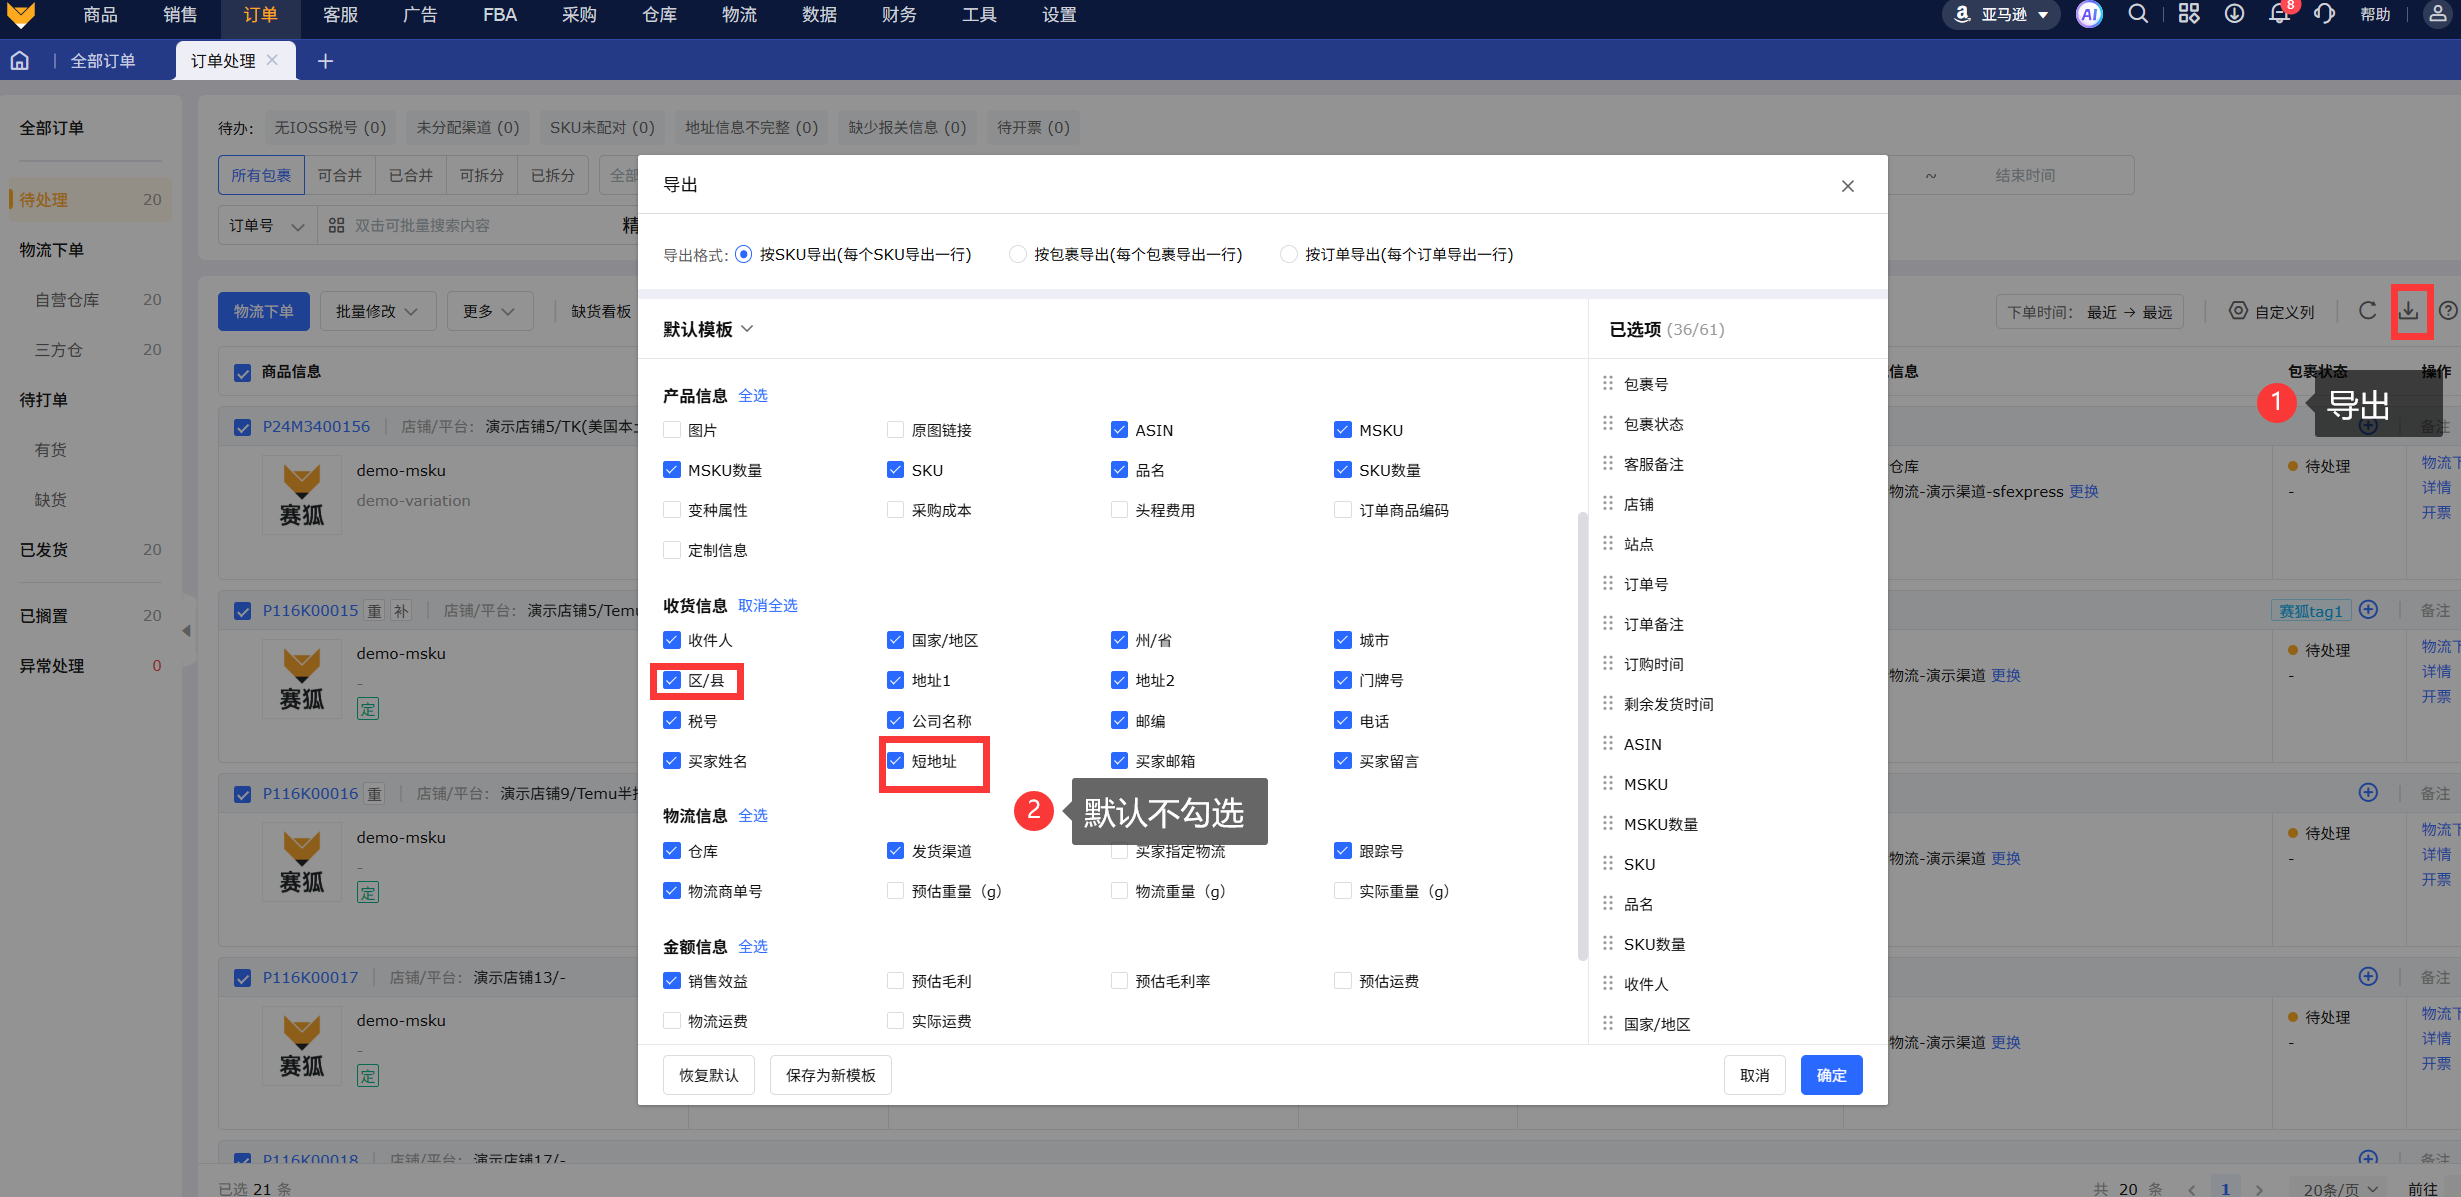Click the refresh list icon

[x=2367, y=311]
